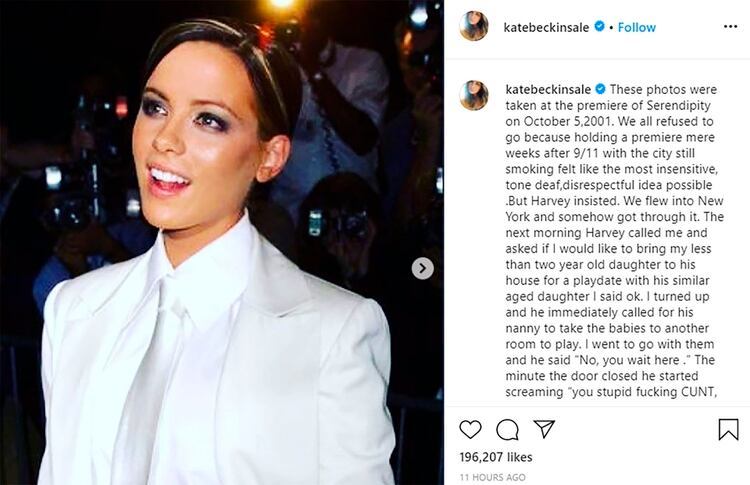Open comments via the speech bubble icon
Viewport: 750px width, 485px height.
click(507, 430)
